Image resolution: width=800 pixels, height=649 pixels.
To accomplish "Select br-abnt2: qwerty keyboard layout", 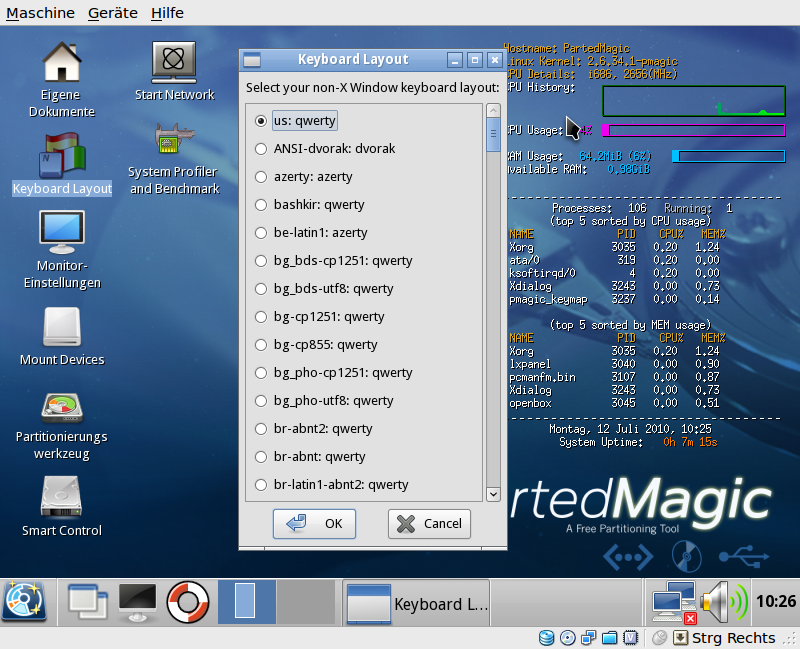I will 261,429.
